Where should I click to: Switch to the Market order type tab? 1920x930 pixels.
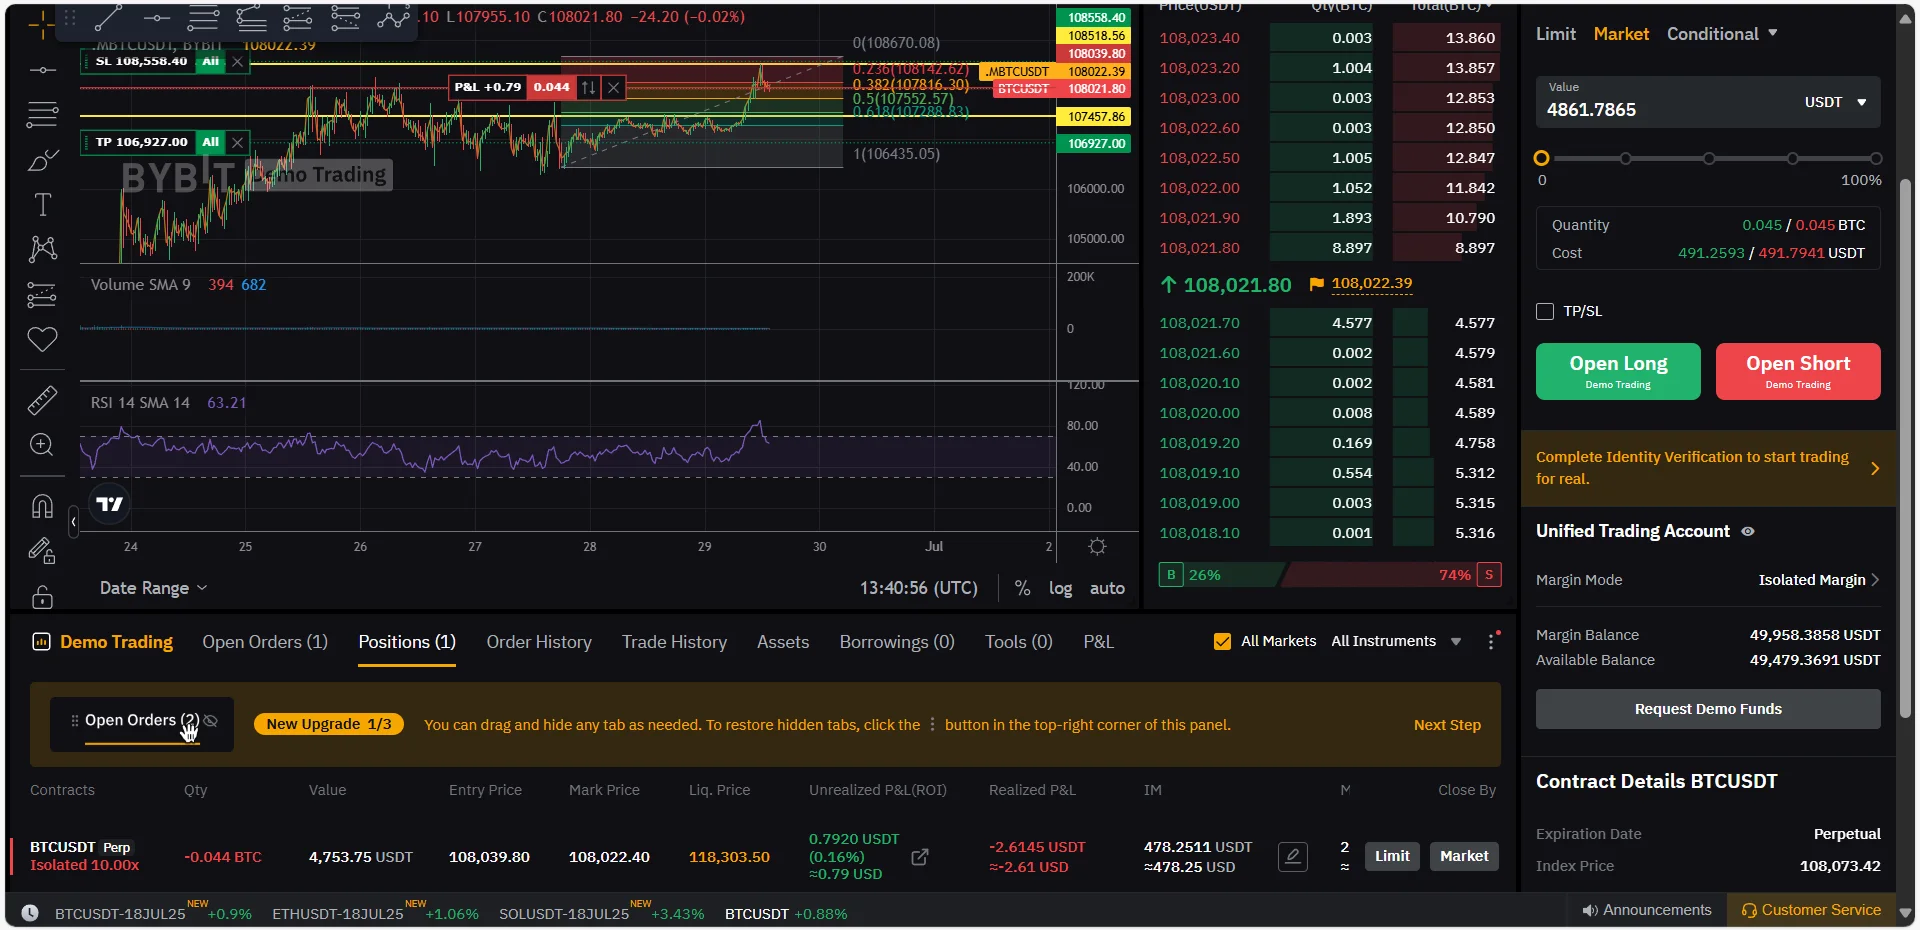[1621, 34]
